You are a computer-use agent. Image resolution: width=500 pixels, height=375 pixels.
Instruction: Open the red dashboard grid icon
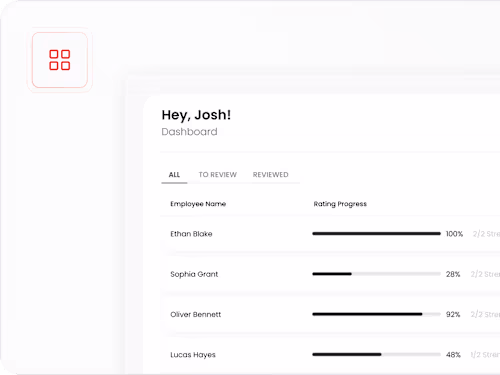point(60,60)
